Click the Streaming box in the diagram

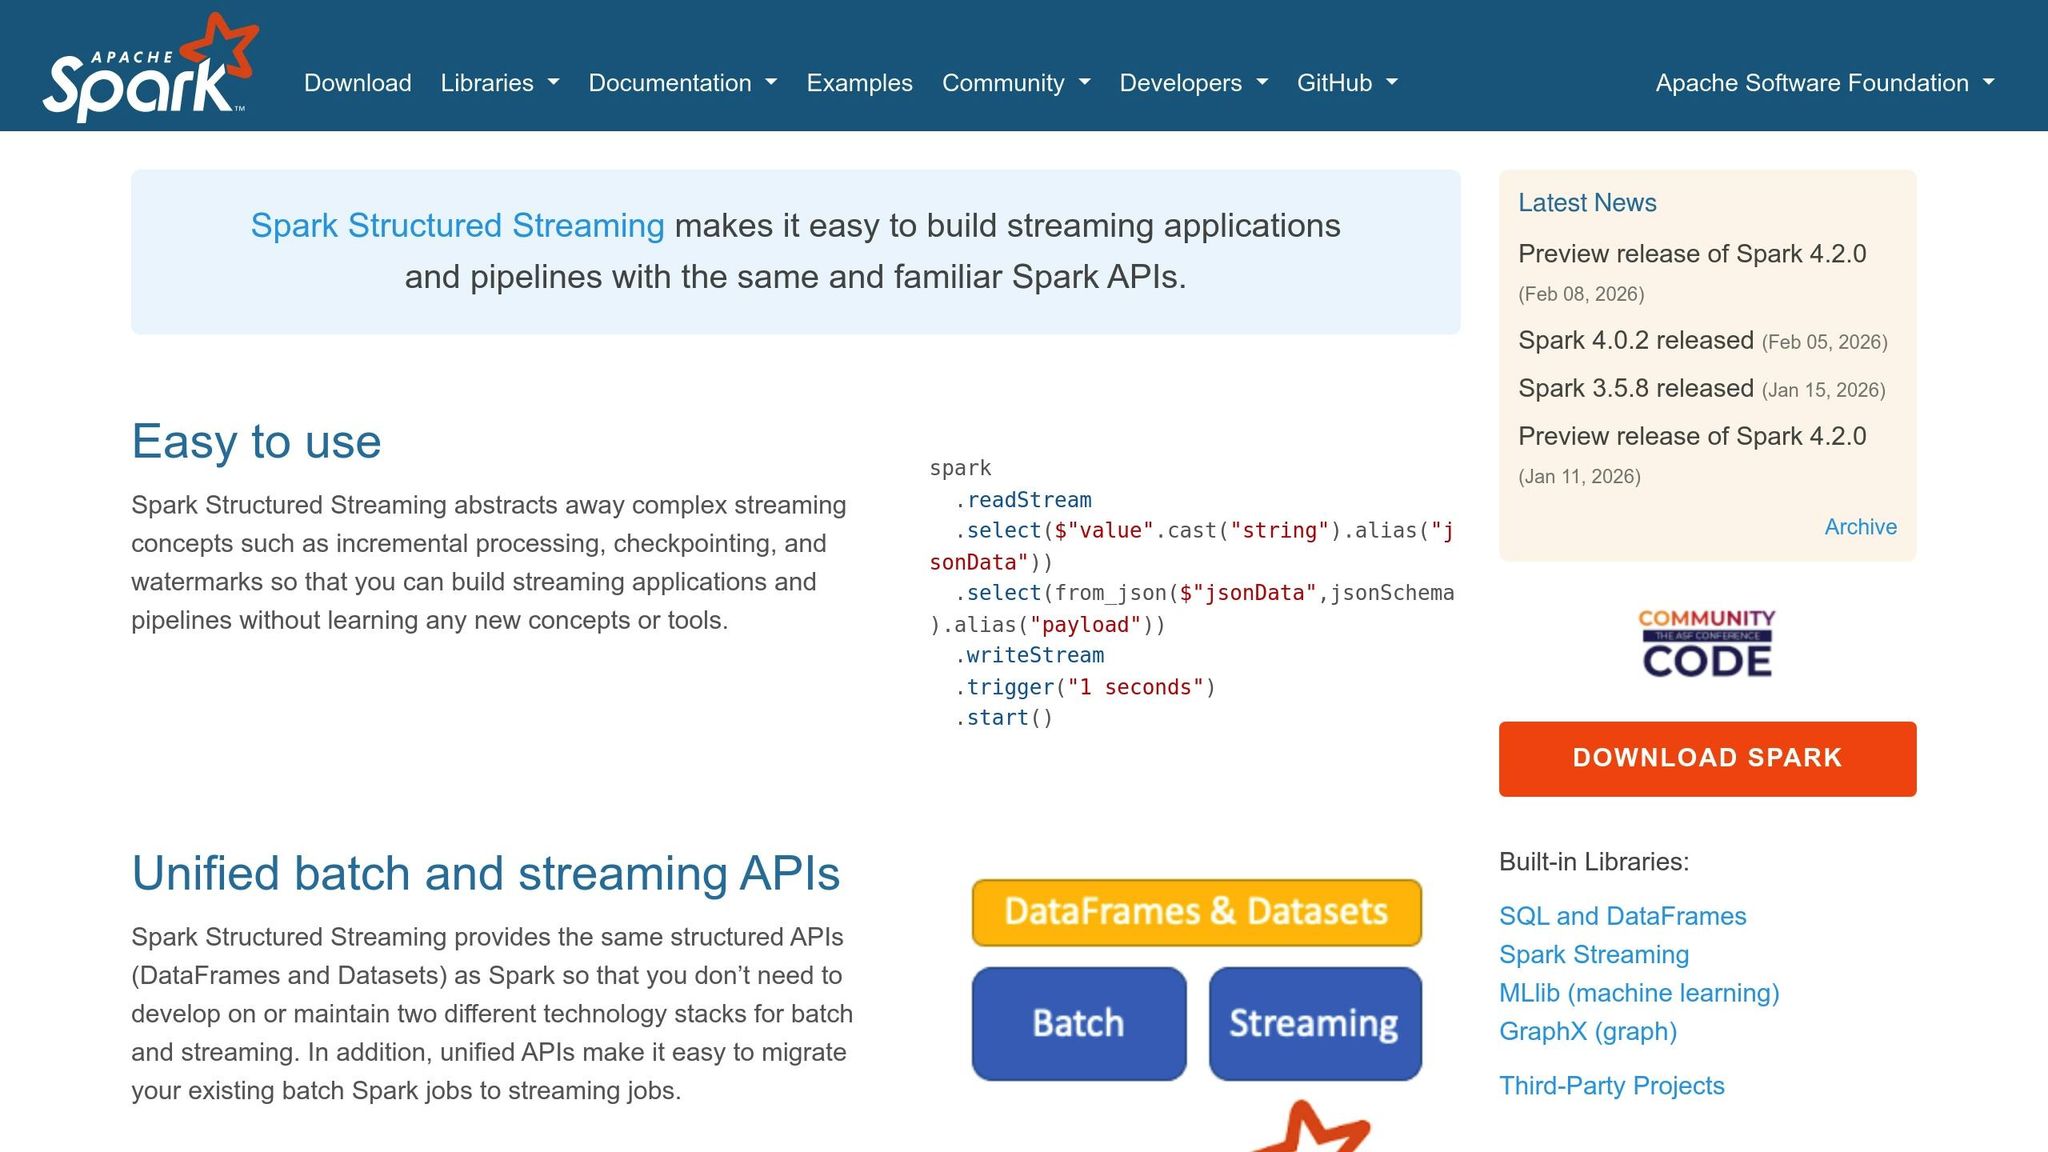pos(1315,1023)
